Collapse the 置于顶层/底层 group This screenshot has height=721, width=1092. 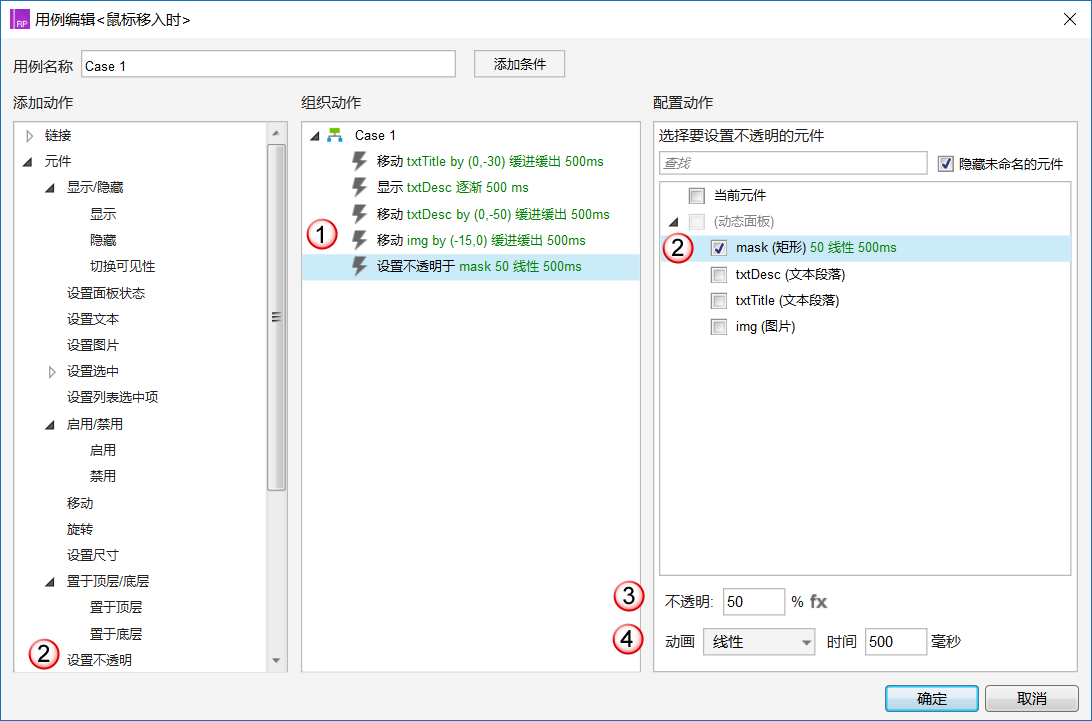click(x=50, y=582)
